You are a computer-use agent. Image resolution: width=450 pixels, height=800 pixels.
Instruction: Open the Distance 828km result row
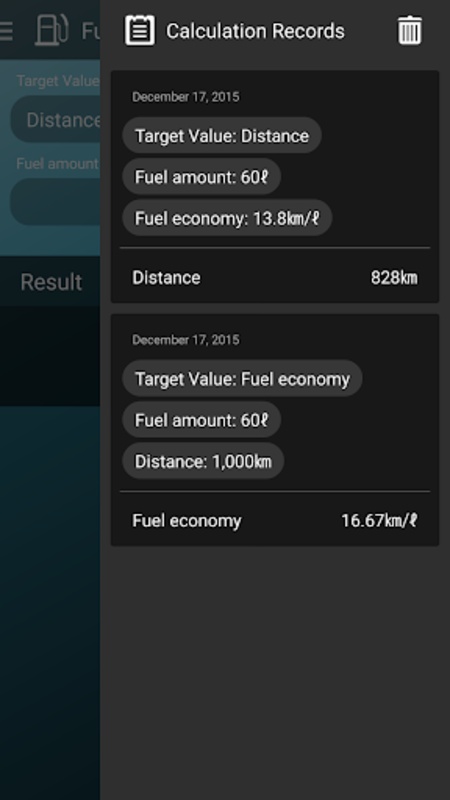(275, 278)
